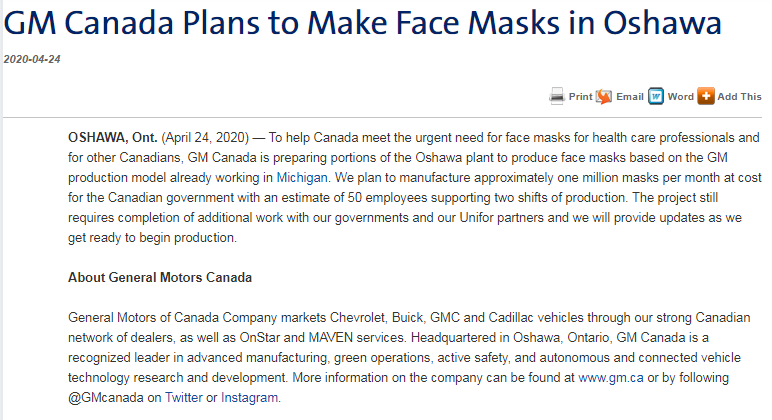The image size is (772, 420).
Task: Choose the Email text label
Action: coord(630,97)
